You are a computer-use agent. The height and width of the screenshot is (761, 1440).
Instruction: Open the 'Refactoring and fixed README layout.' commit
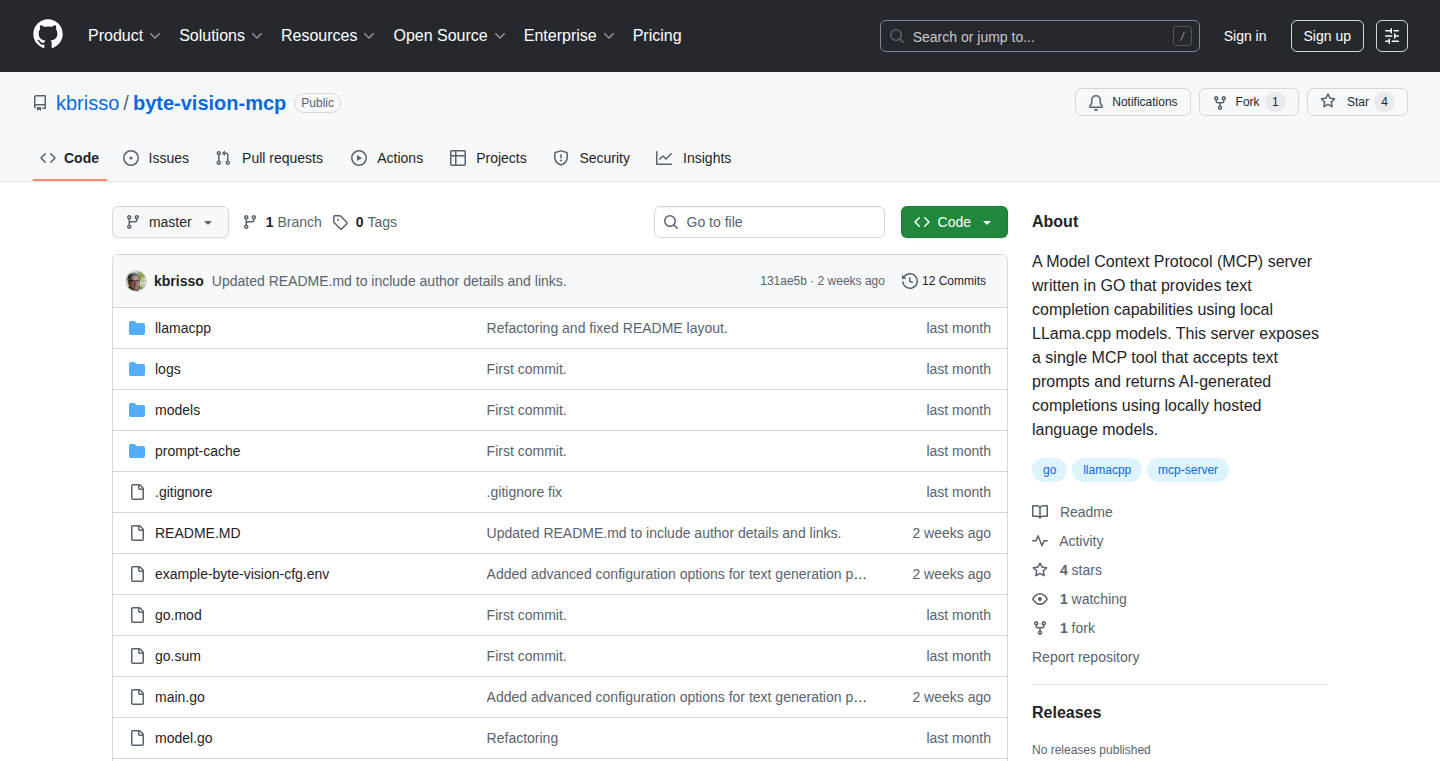coord(607,328)
